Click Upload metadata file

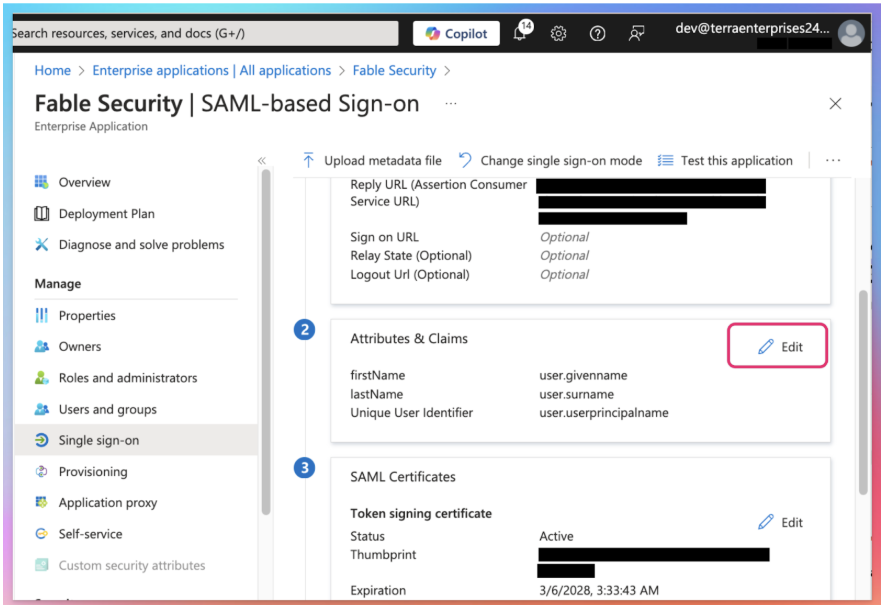tap(372, 160)
